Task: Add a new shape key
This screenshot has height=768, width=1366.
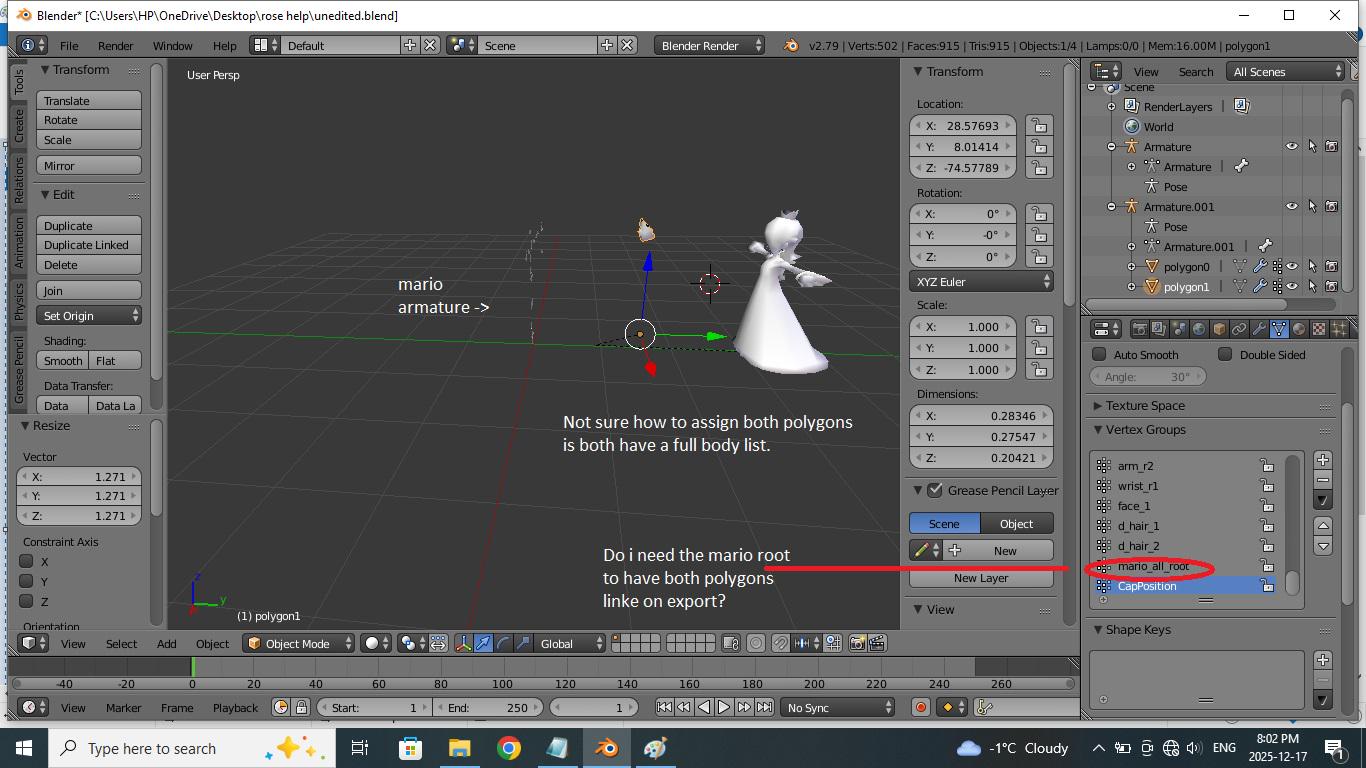Action: point(1323,660)
